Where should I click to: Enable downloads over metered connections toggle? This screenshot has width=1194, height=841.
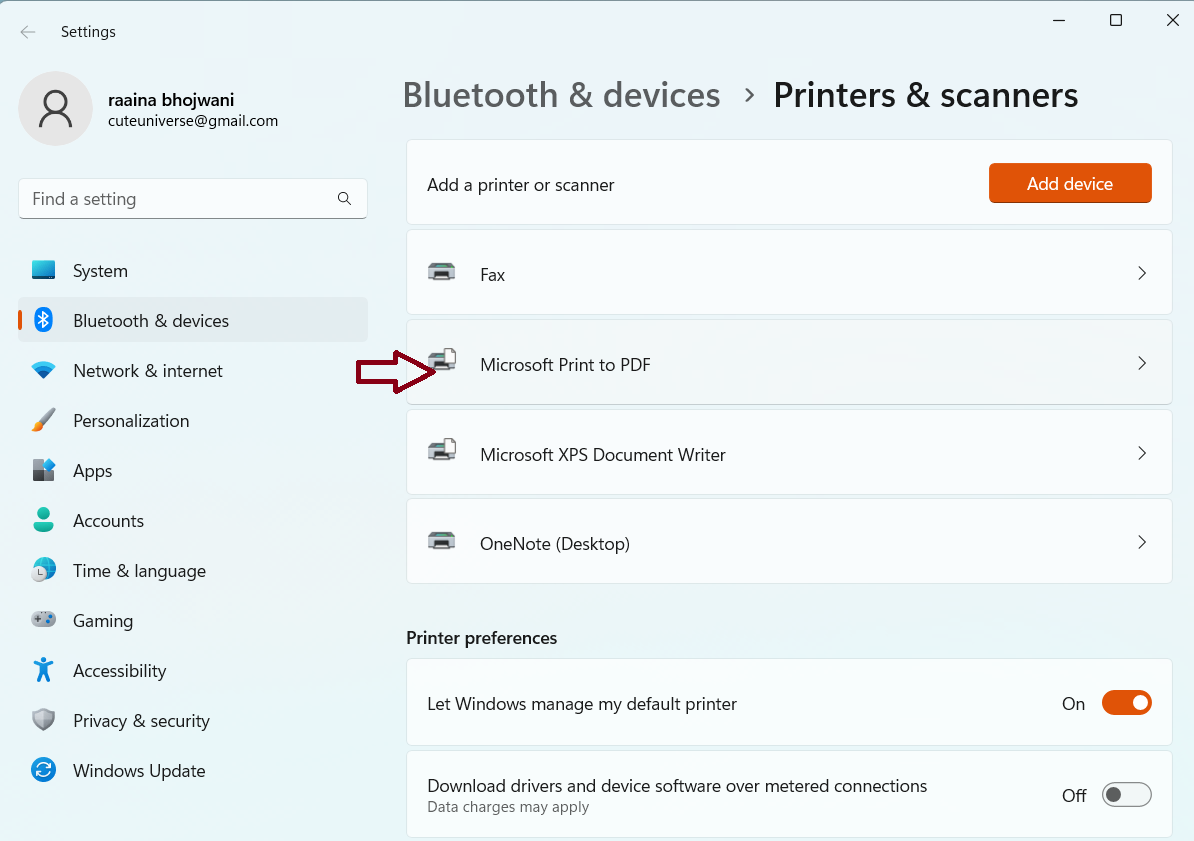tap(1126, 795)
